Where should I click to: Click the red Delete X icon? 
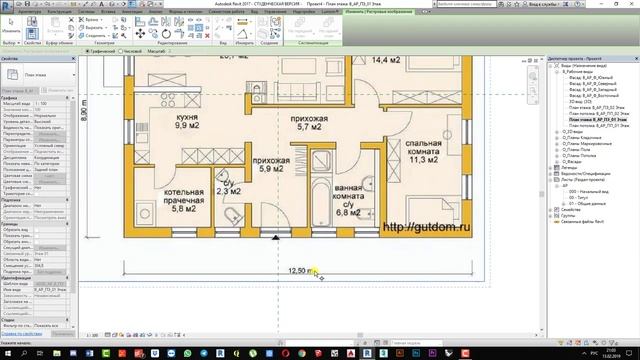coord(207,36)
